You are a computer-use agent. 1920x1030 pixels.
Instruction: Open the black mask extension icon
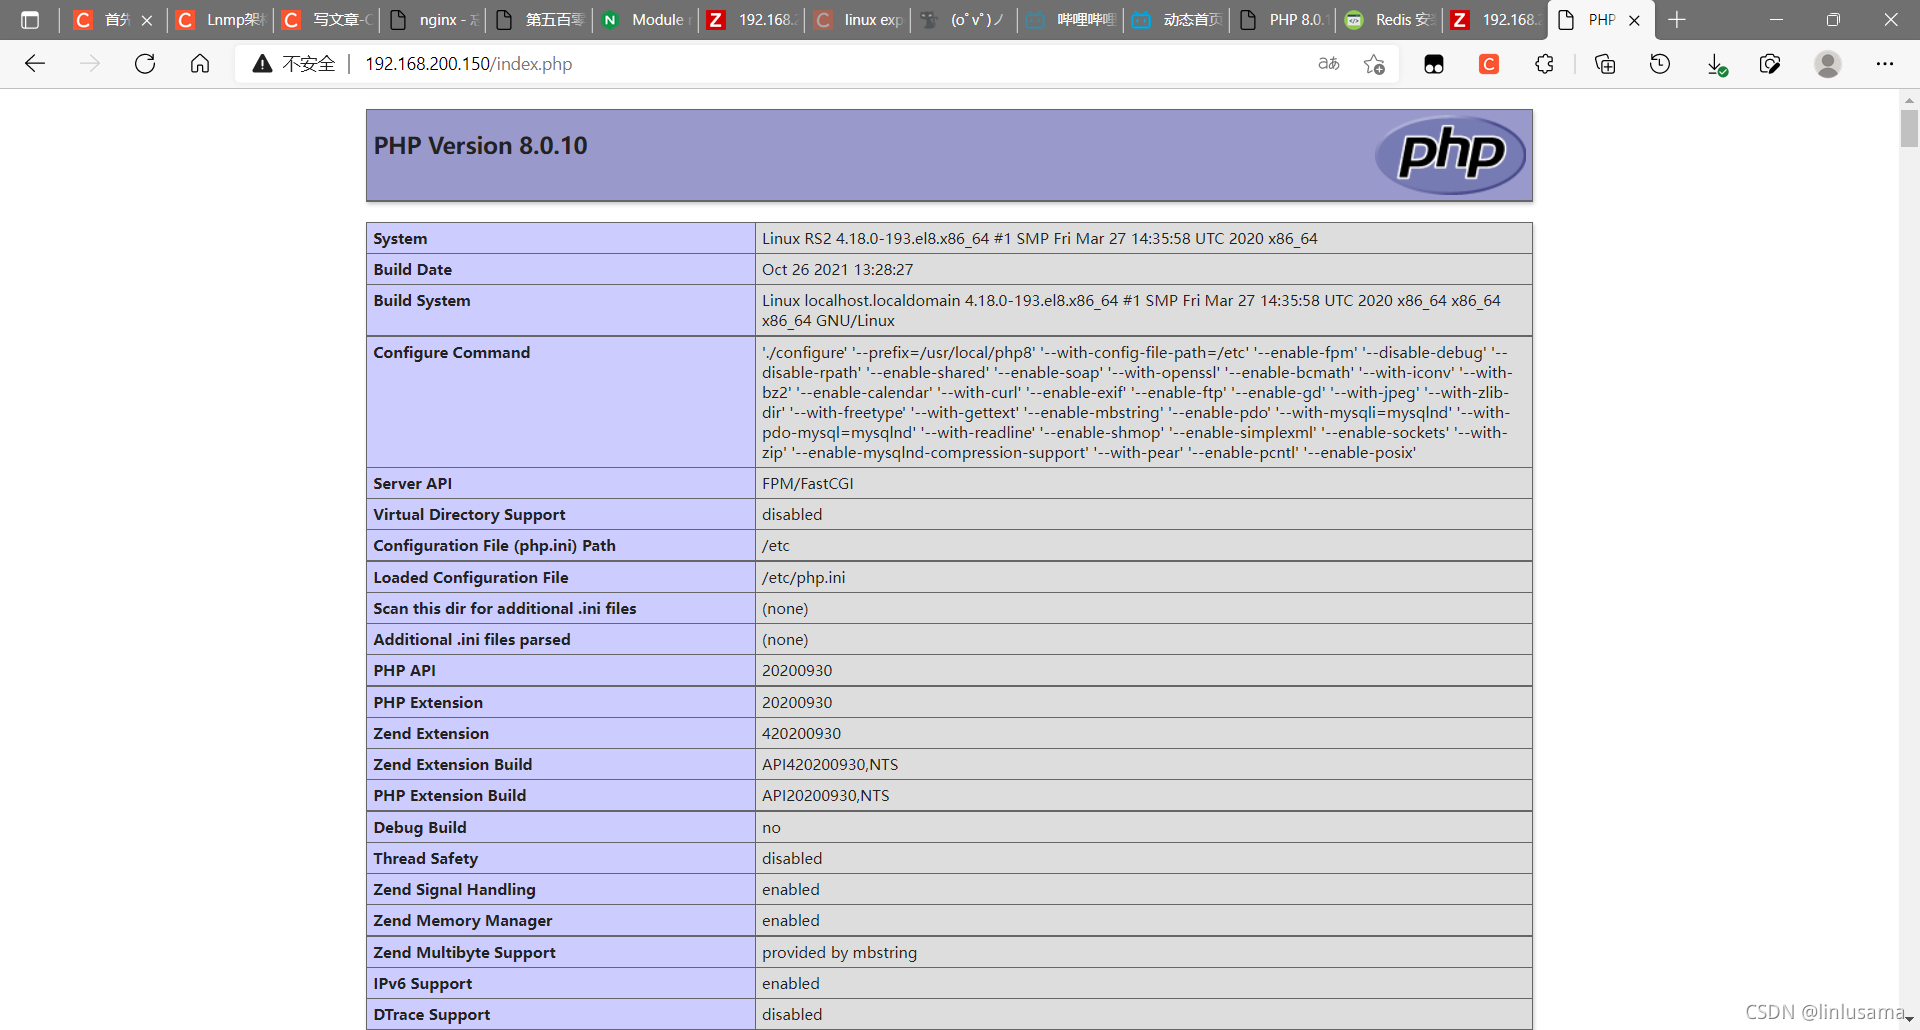[x=1434, y=64]
